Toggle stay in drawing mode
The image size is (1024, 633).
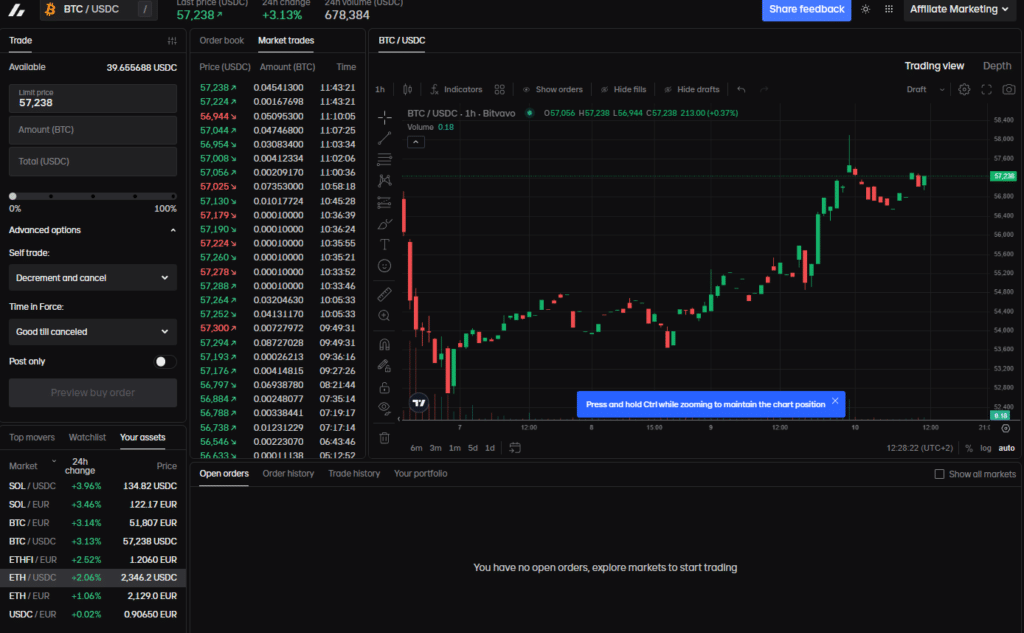click(x=385, y=366)
